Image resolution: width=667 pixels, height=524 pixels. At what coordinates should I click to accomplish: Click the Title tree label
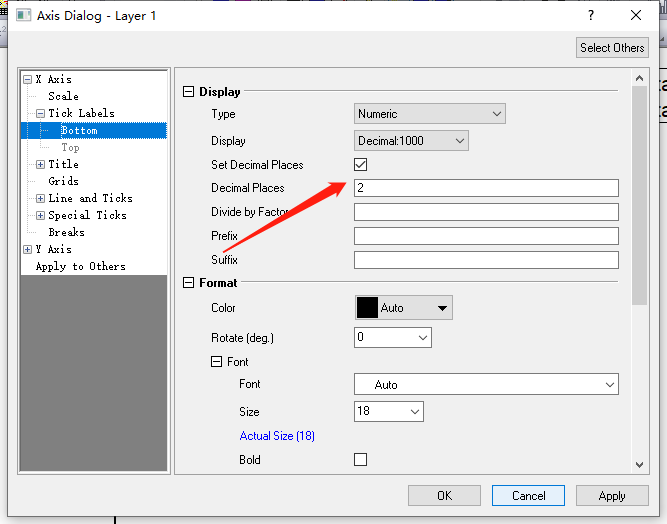63,164
